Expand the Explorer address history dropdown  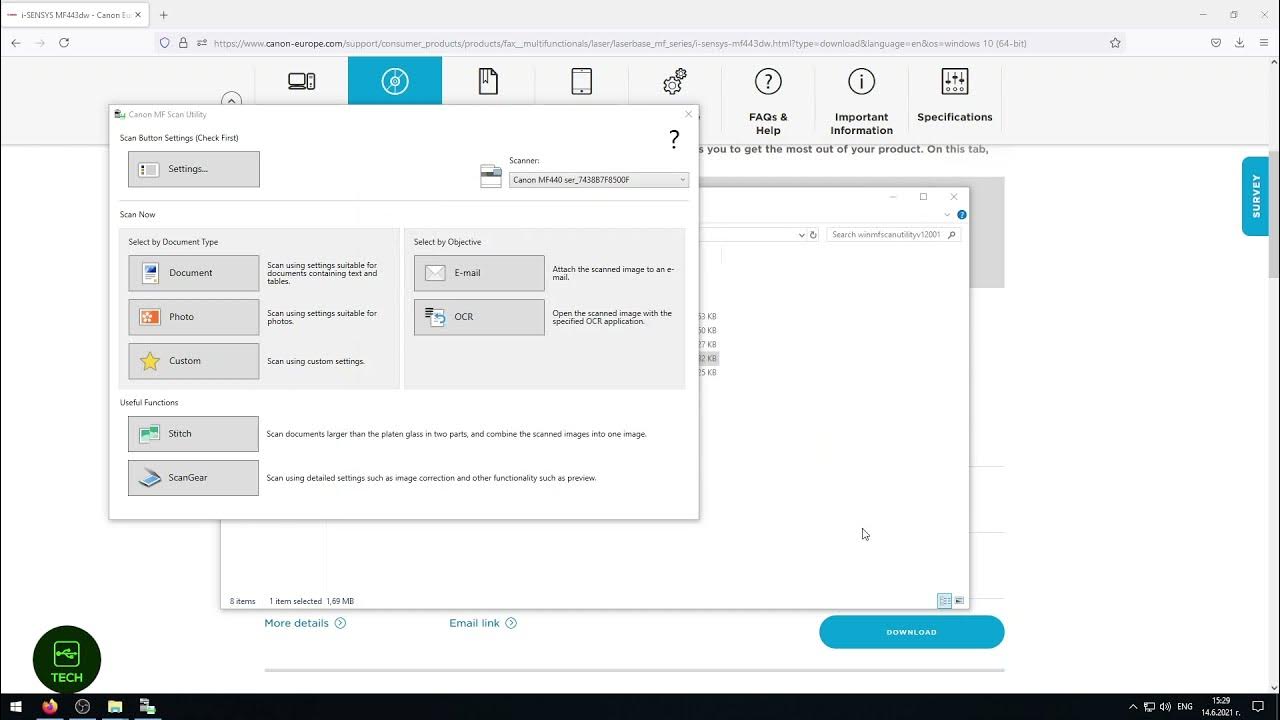pyautogui.click(x=801, y=235)
